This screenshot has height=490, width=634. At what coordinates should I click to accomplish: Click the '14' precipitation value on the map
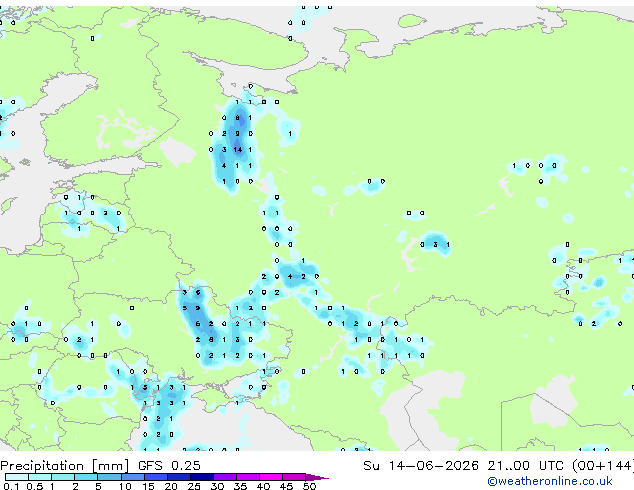click(x=238, y=150)
